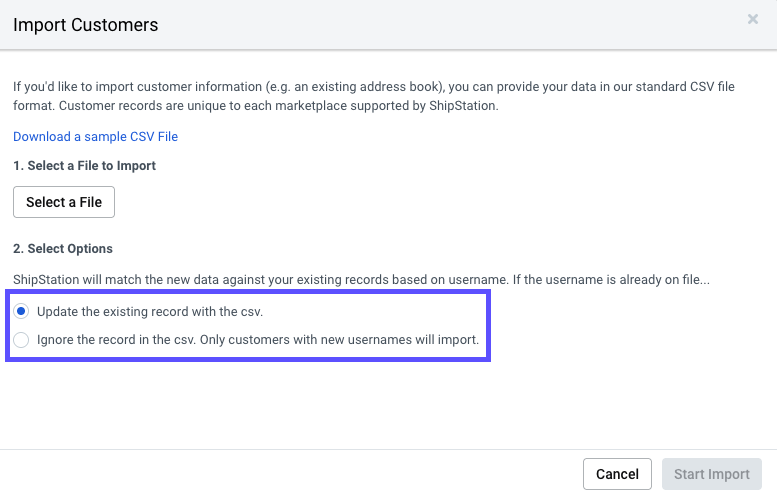Click the Start Import button
This screenshot has height=496, width=777.
point(712,474)
